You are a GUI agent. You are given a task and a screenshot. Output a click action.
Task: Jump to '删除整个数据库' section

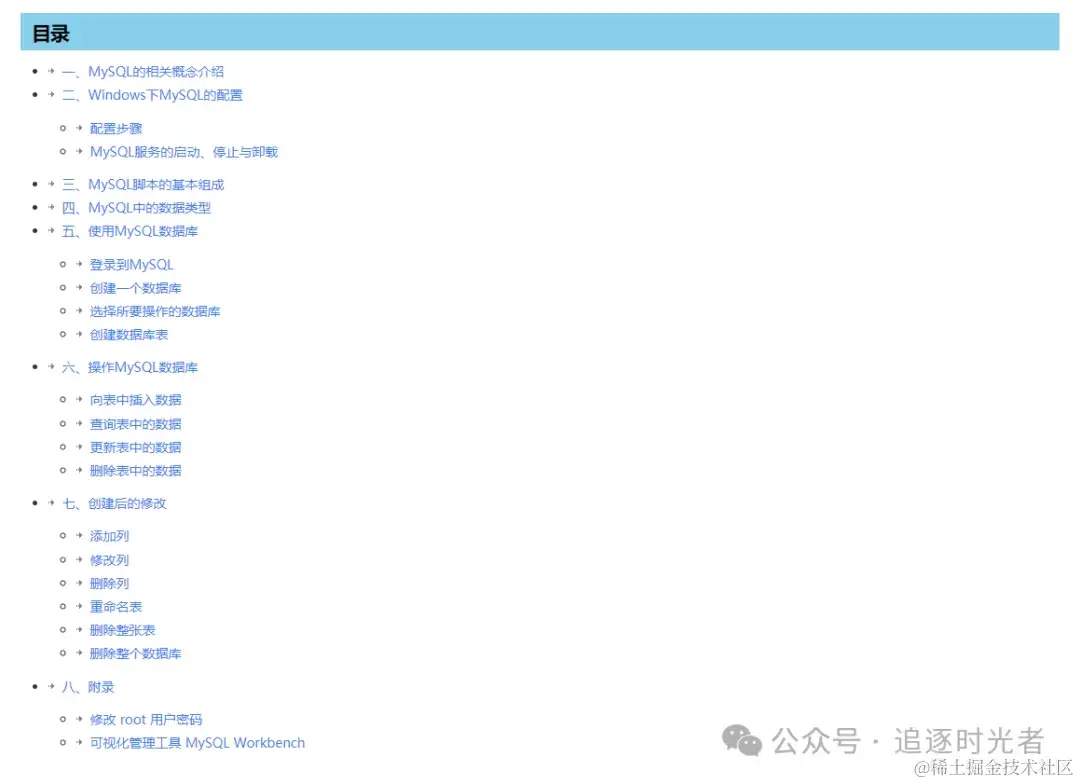pos(136,654)
